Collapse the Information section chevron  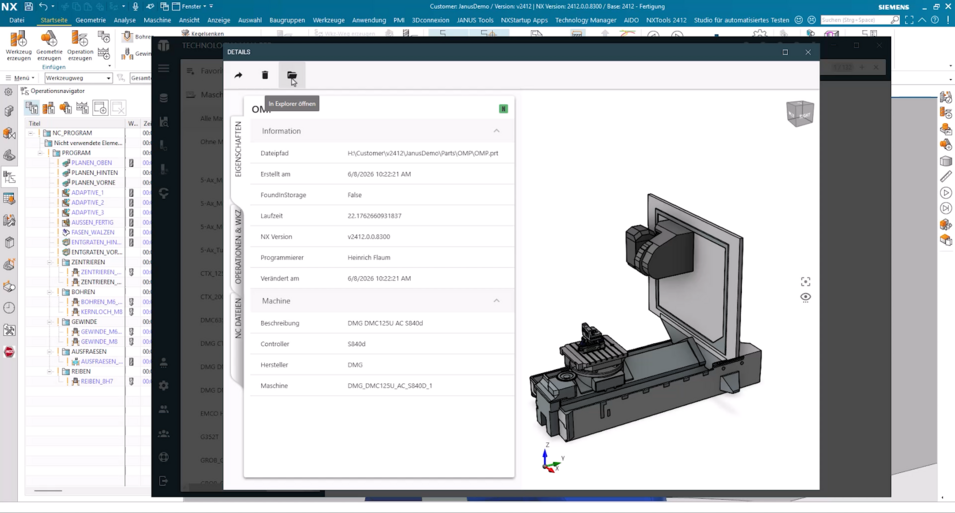496,131
